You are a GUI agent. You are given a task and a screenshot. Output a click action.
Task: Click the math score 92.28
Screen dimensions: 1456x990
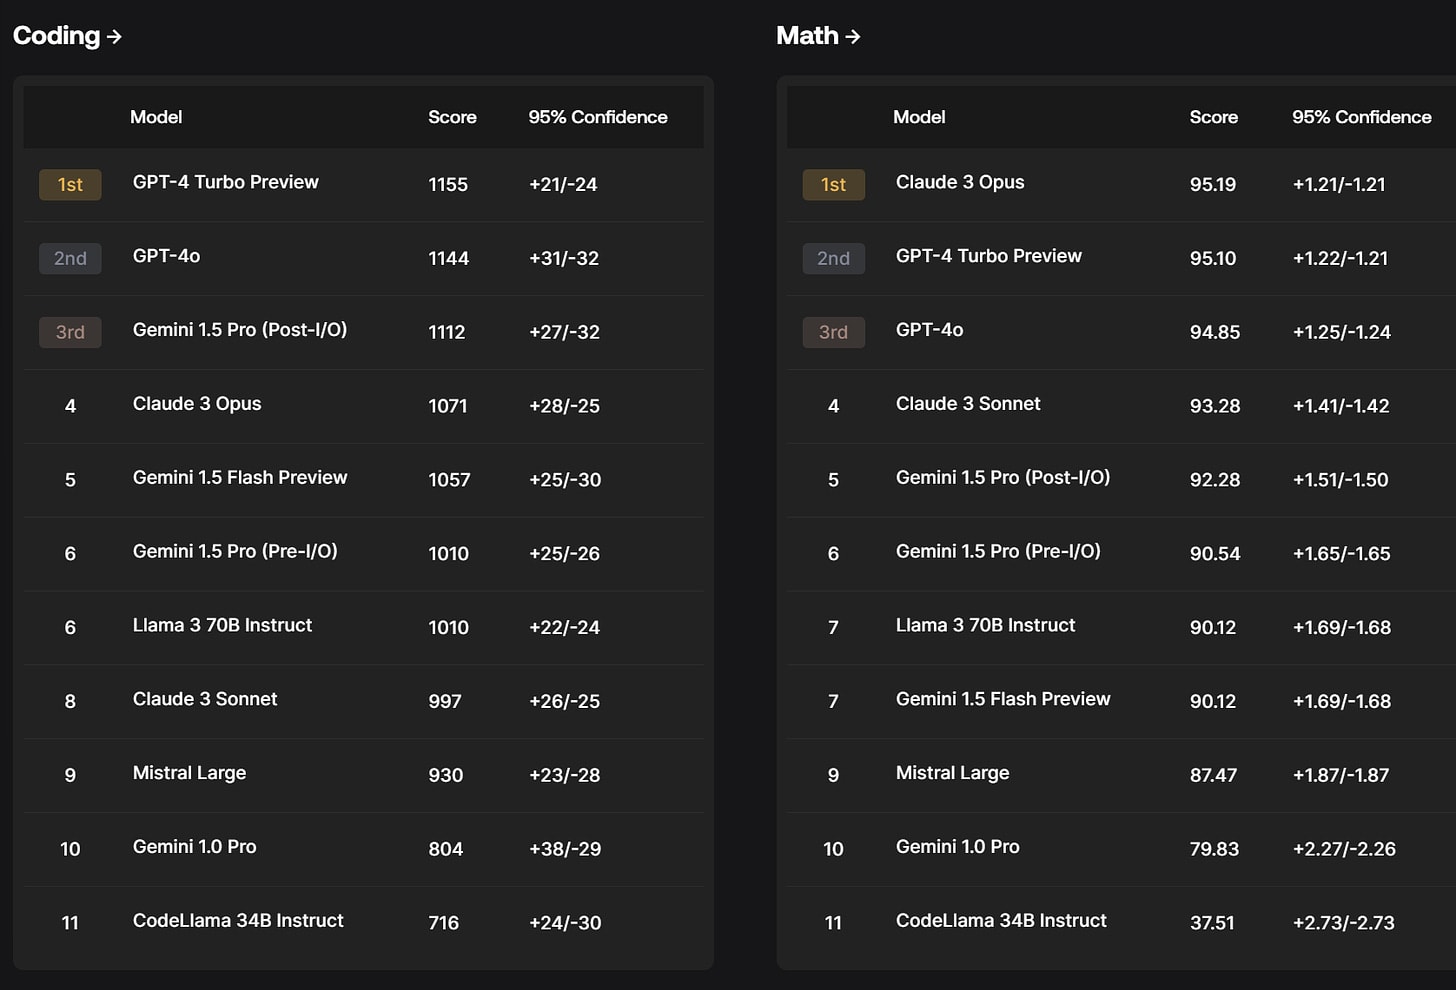click(x=1215, y=481)
